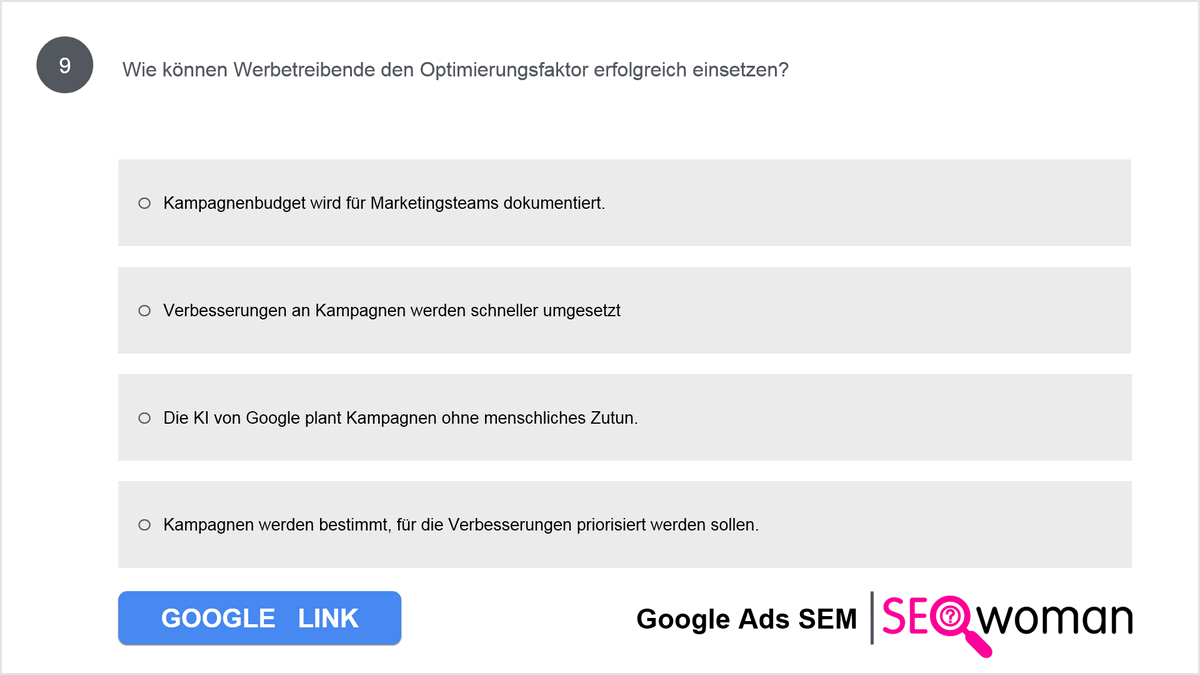Select the radio button for Verbesserungen schneller umgesetzt

pos(144,311)
